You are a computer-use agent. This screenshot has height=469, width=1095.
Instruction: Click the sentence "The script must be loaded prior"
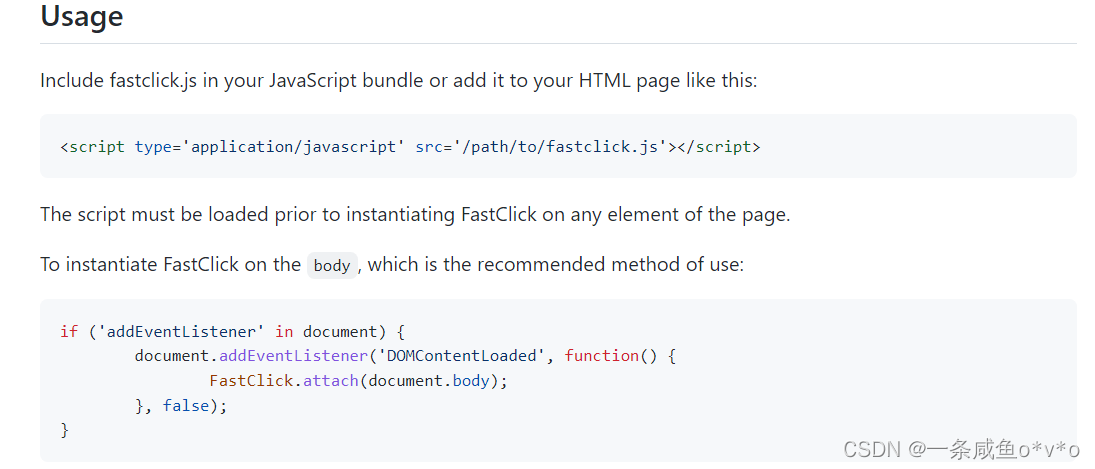(415, 214)
